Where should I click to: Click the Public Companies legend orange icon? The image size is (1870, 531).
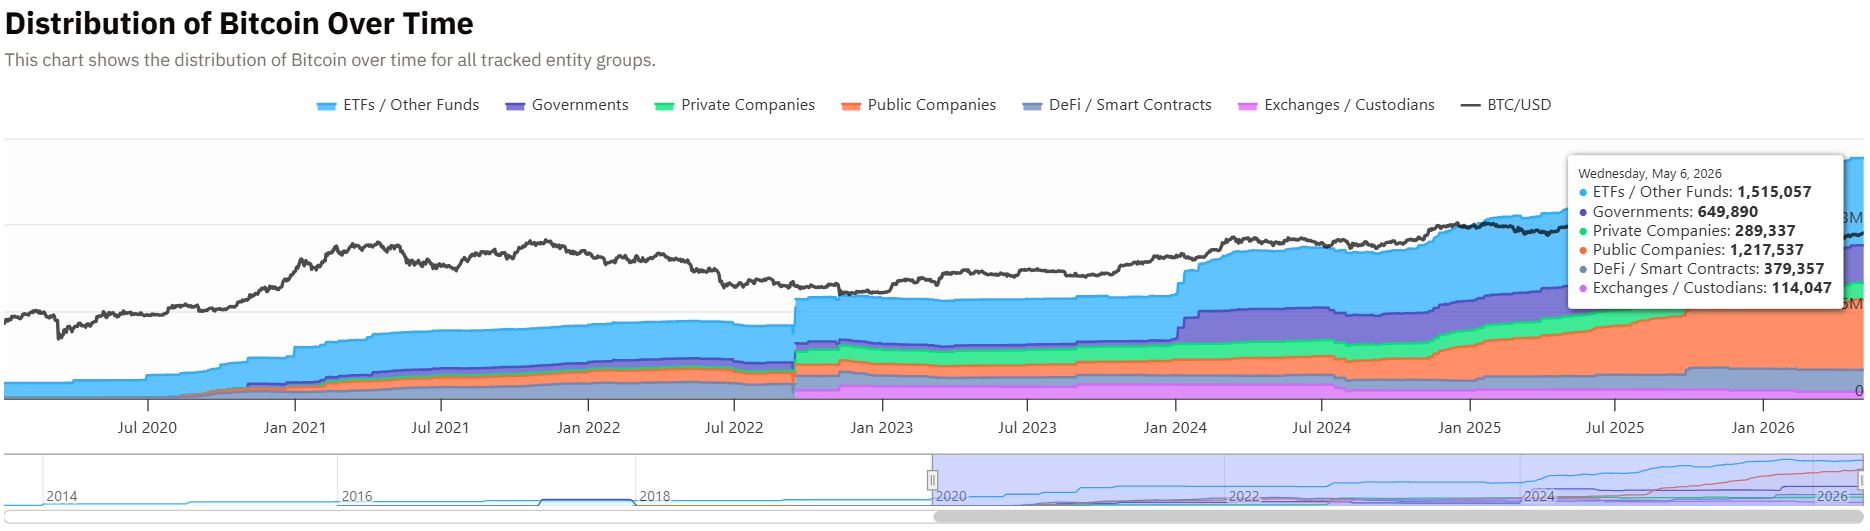[x=851, y=106]
